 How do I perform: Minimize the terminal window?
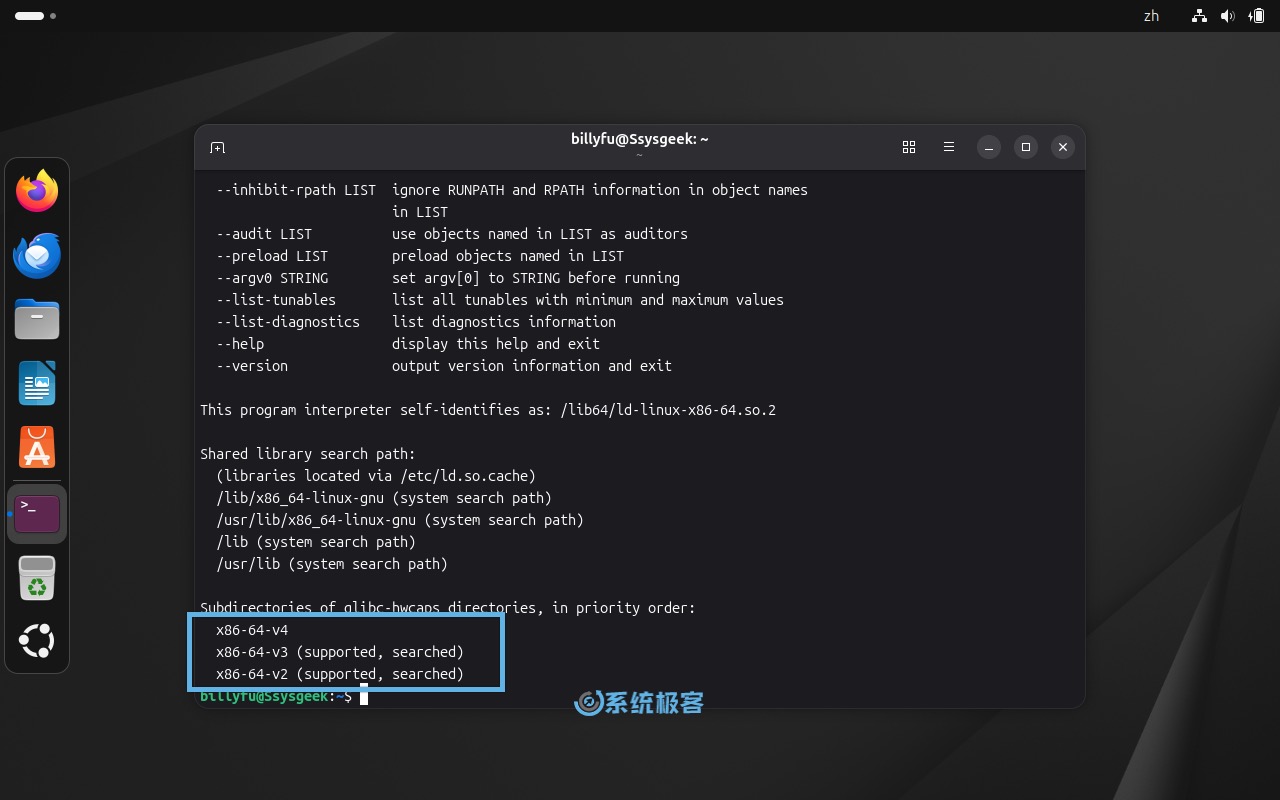click(988, 147)
